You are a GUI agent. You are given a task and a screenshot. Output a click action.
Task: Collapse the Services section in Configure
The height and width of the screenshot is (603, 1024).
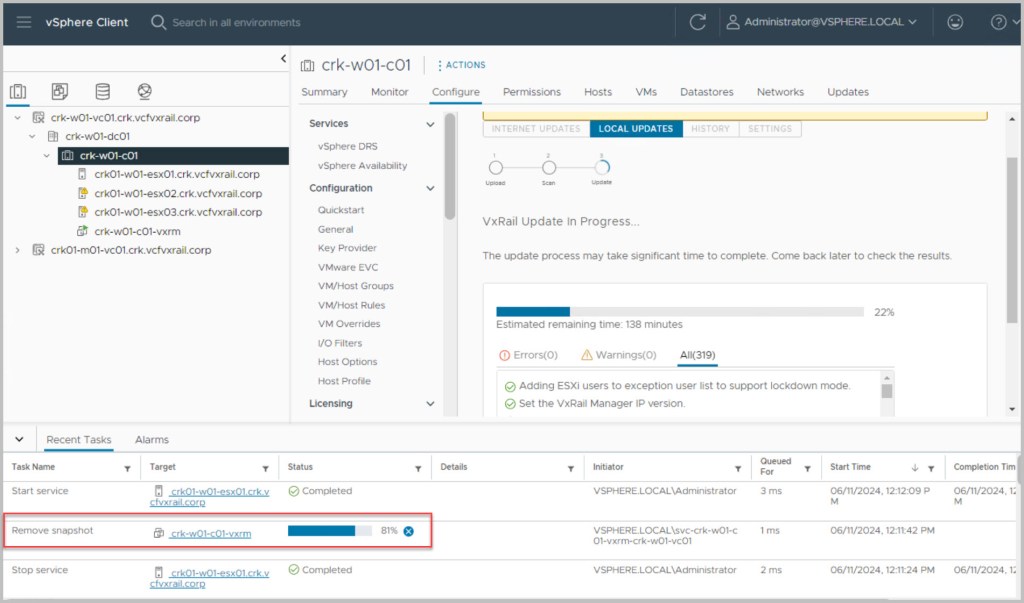pos(431,124)
